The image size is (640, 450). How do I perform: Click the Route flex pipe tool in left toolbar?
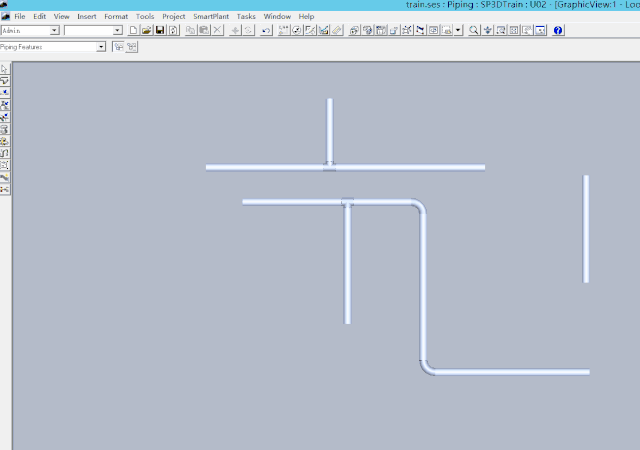pyautogui.click(x=4, y=153)
